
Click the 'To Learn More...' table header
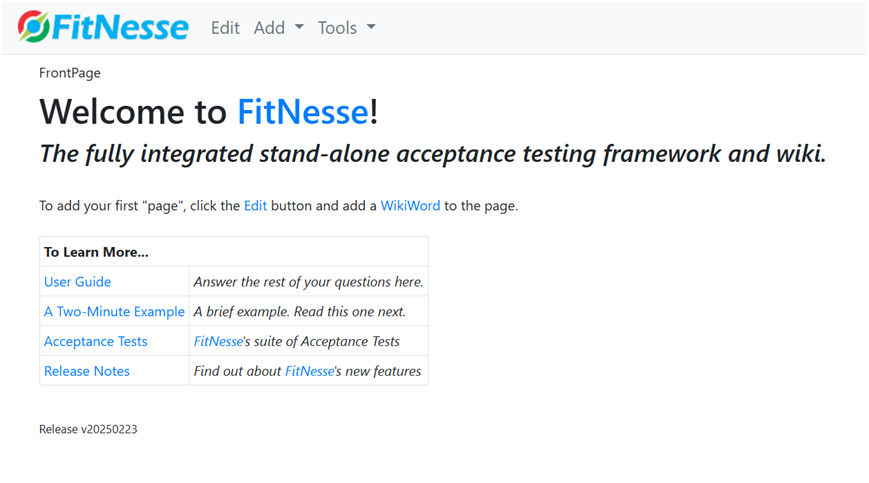coord(96,252)
